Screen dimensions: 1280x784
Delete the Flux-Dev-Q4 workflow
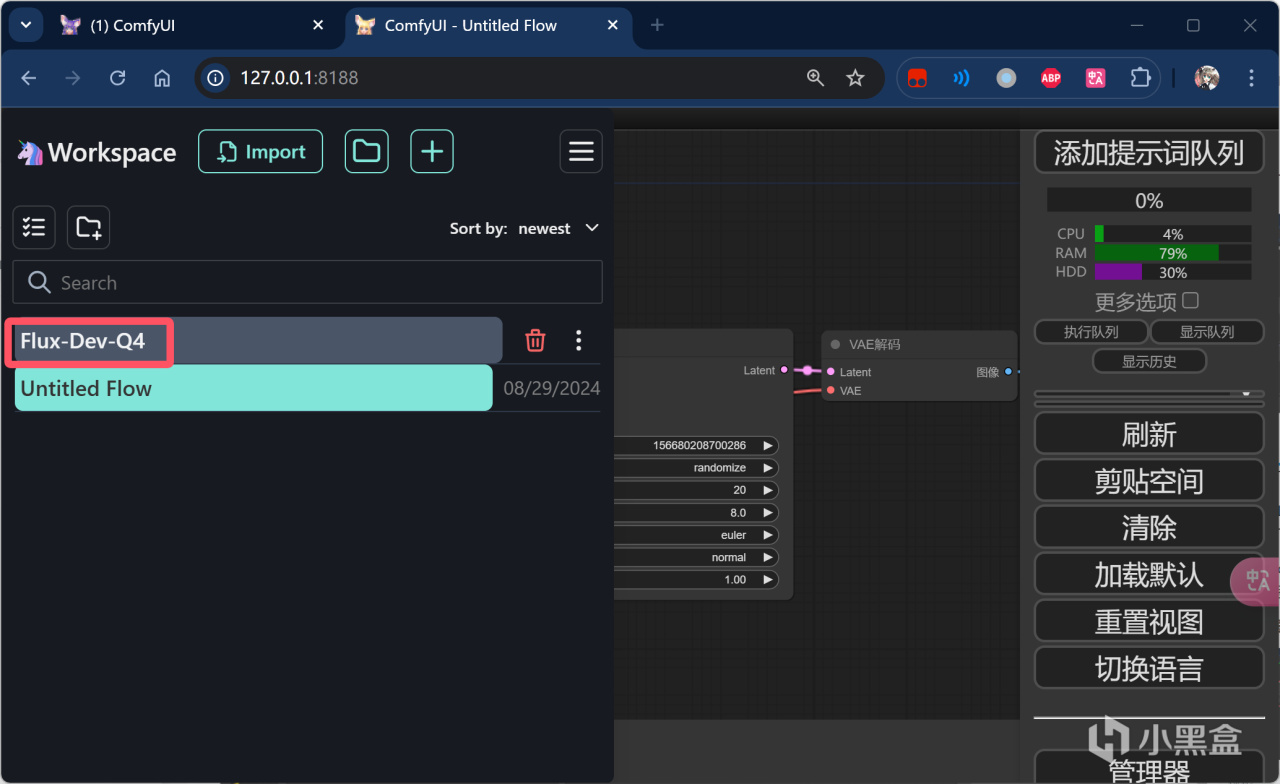click(536, 341)
